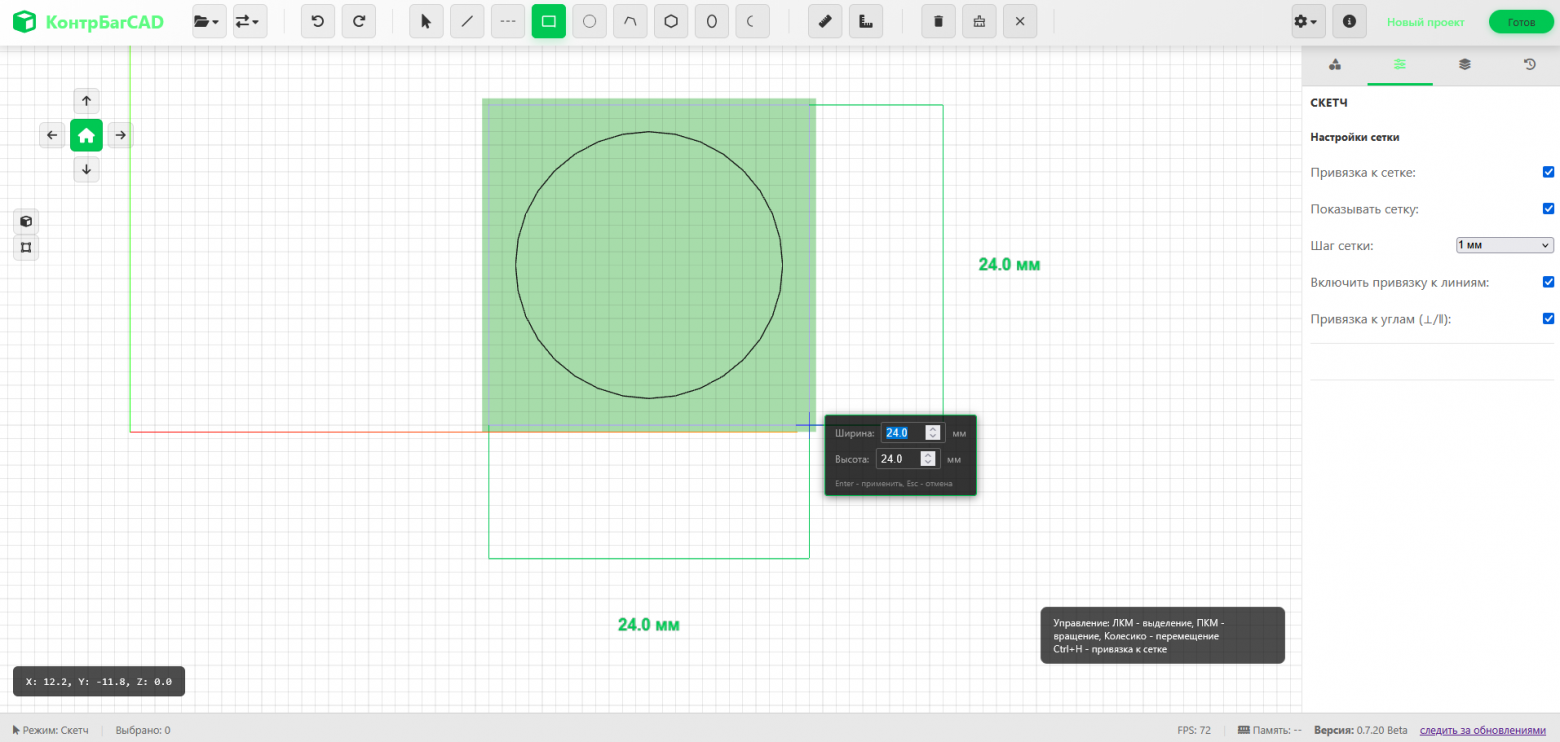
Task: Switch to the layers tab
Action: tap(1465, 64)
